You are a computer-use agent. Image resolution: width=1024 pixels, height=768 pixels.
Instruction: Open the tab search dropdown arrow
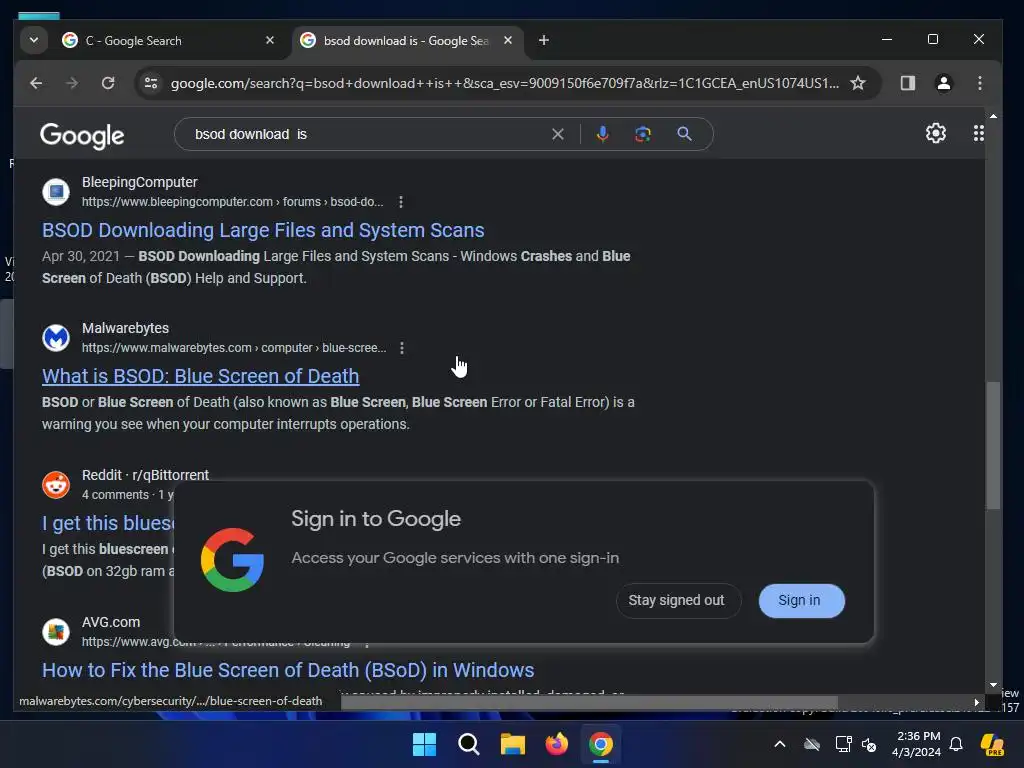pos(33,40)
